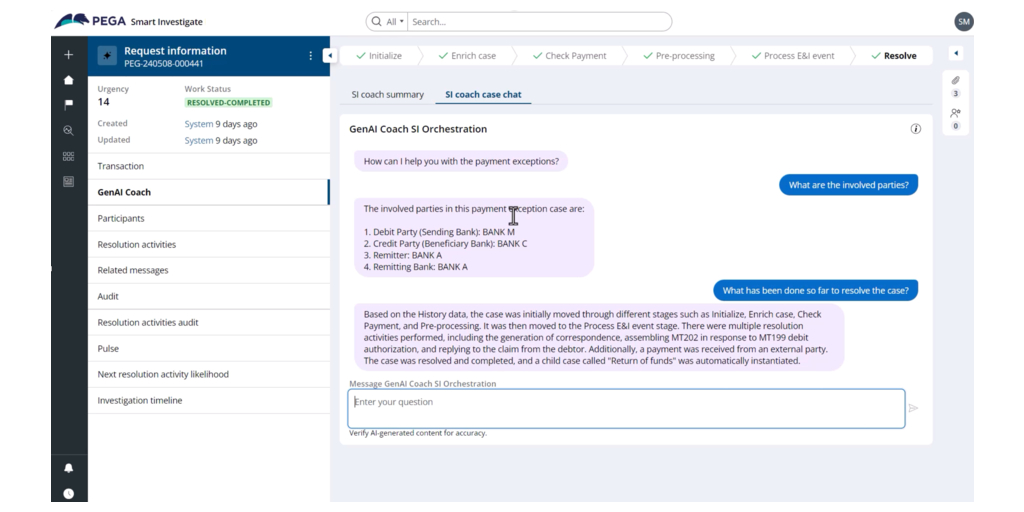The height and width of the screenshot is (512, 1024).
Task: Switch to SI coach case chat tab
Action: click(x=483, y=95)
